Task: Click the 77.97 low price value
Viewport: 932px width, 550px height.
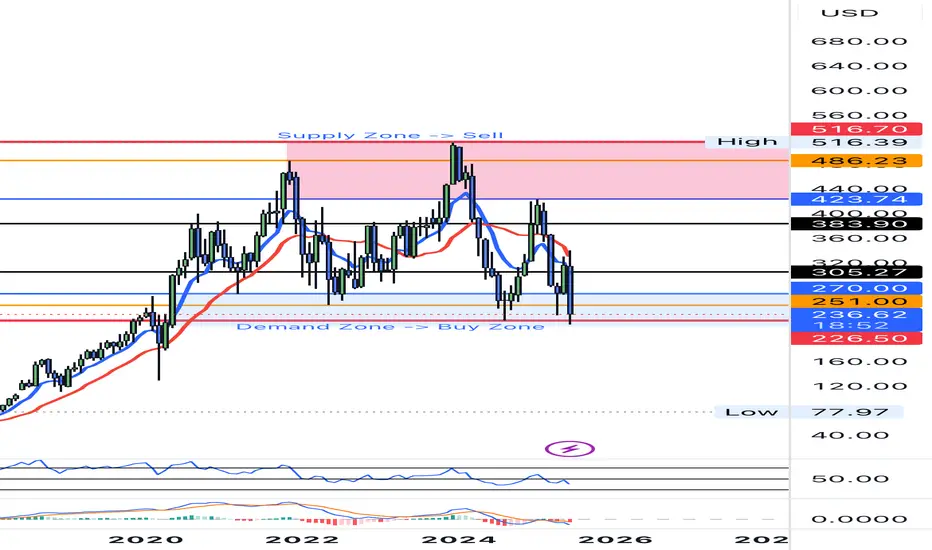Action: pos(850,412)
